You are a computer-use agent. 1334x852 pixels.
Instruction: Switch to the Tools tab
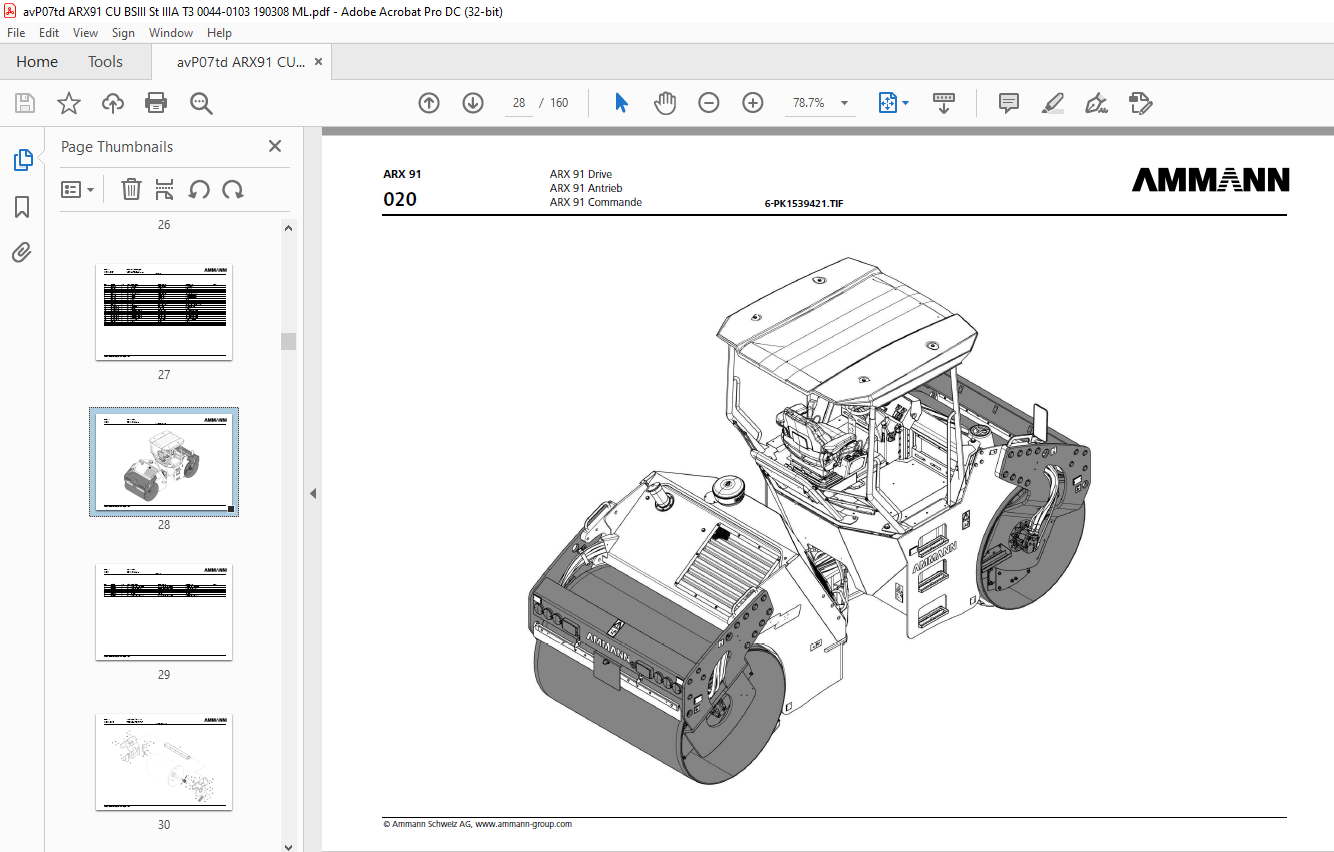tap(105, 62)
